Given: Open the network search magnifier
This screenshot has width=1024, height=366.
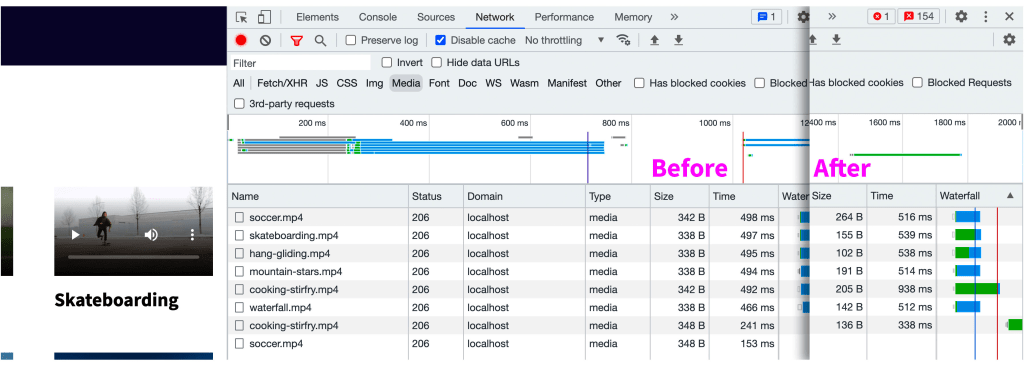Looking at the screenshot, I should 320,40.
